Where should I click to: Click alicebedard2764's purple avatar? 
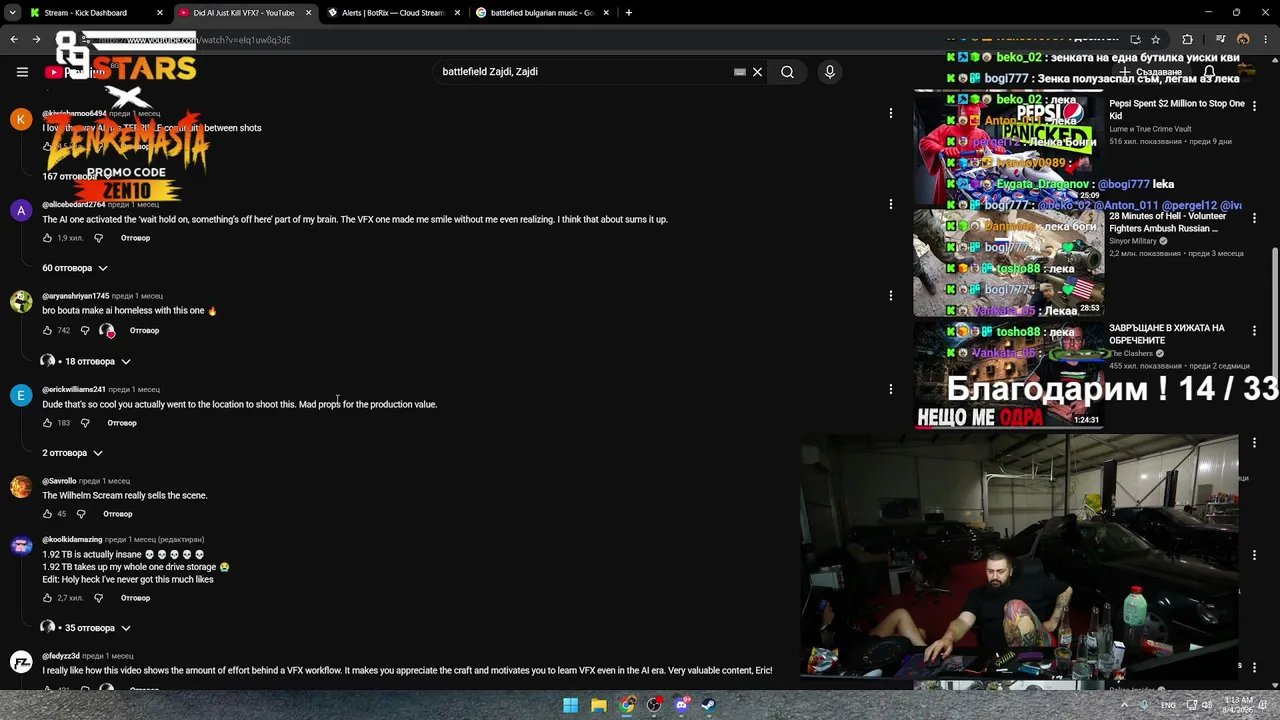[x=21, y=211]
